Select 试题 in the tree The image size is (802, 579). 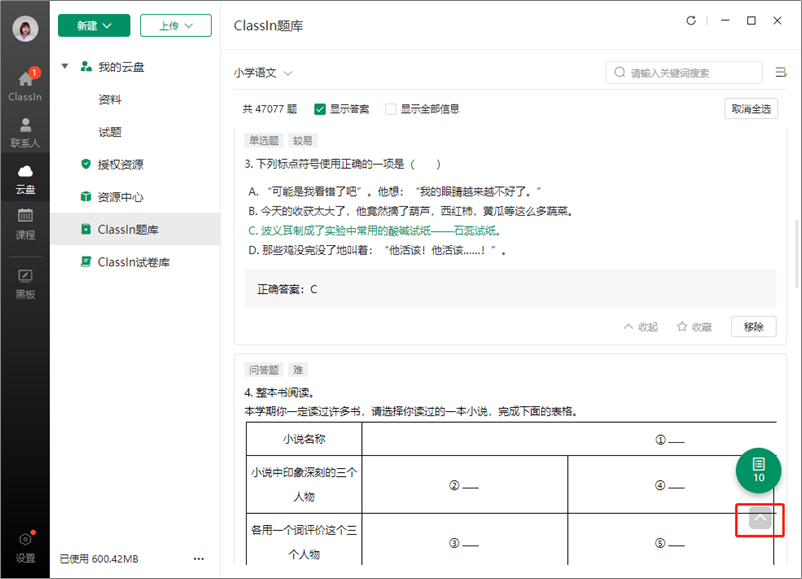(x=110, y=132)
